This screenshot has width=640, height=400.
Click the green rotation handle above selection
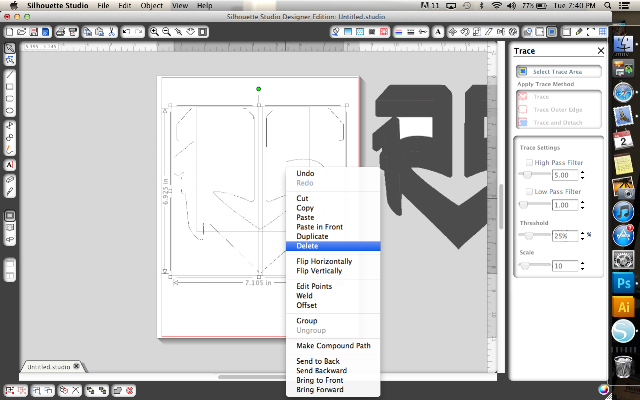tap(258, 89)
